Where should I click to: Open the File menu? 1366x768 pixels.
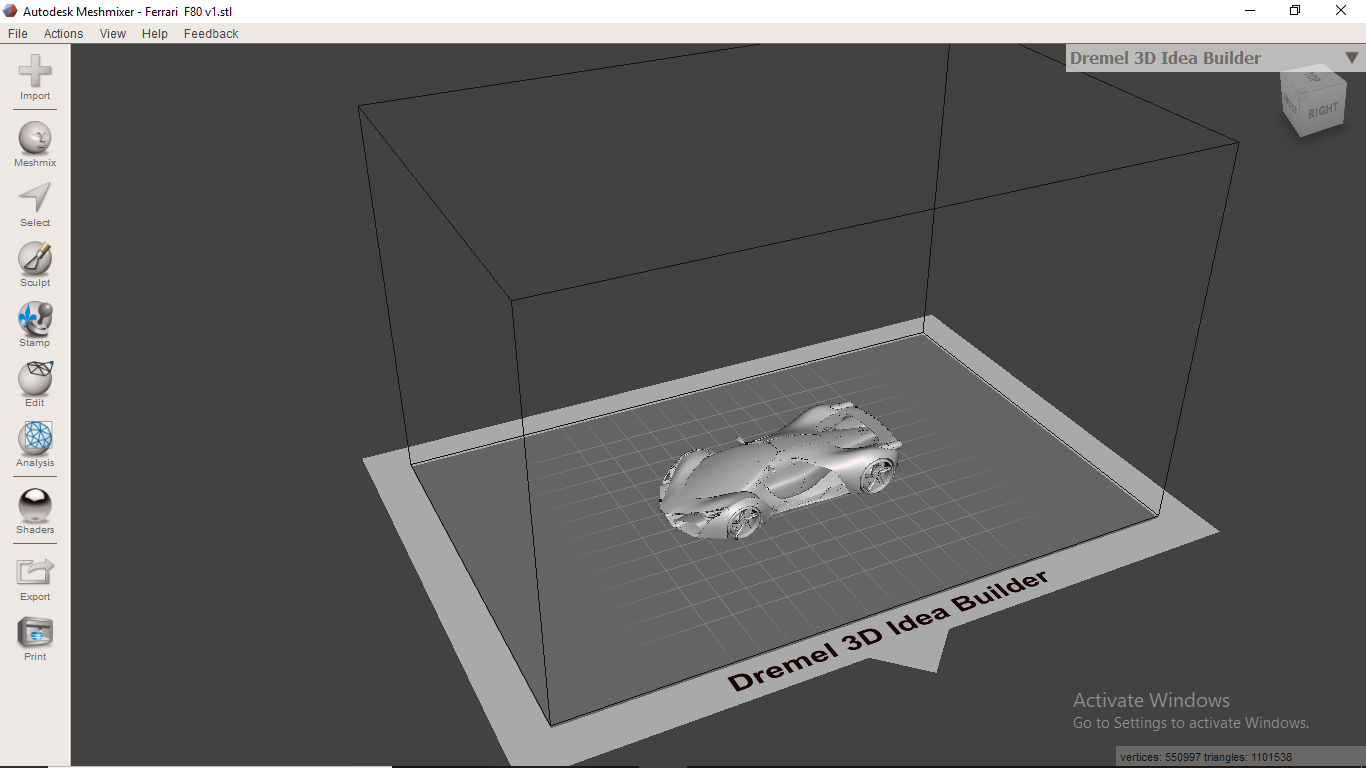click(x=18, y=33)
